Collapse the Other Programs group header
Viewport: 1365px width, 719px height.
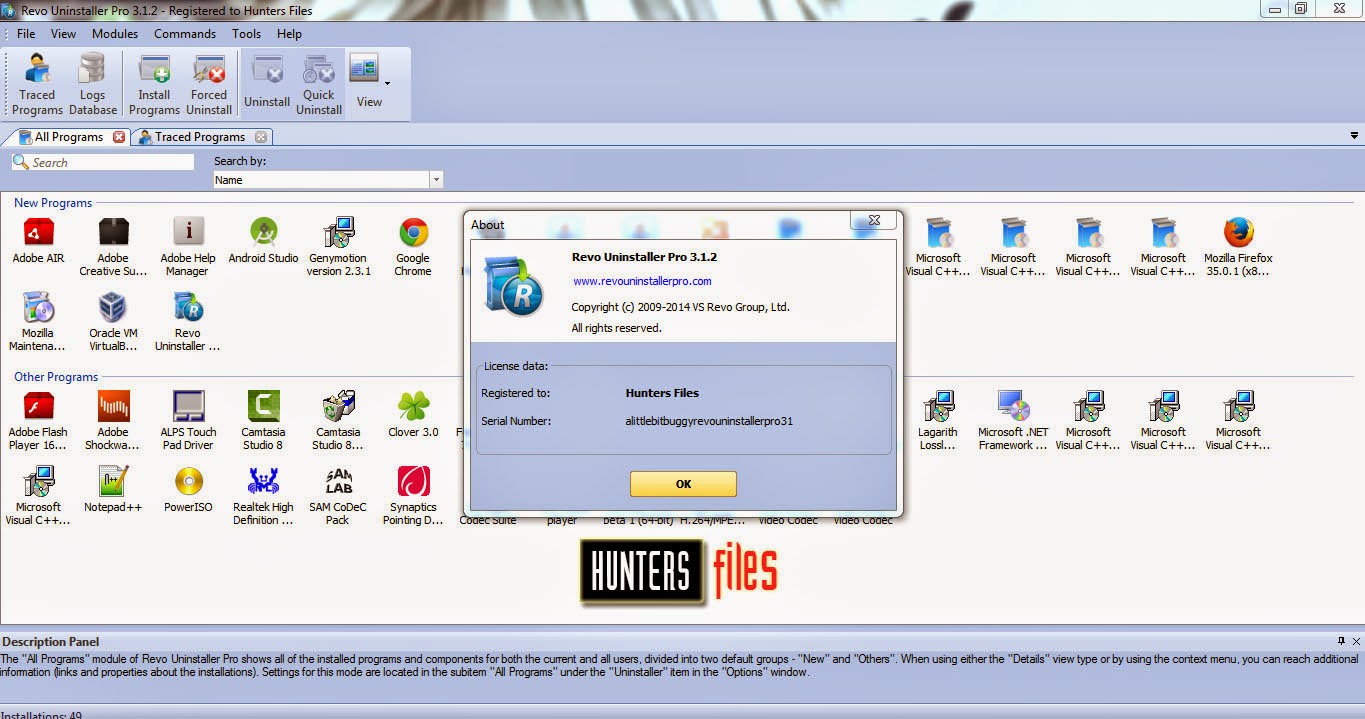(x=56, y=377)
